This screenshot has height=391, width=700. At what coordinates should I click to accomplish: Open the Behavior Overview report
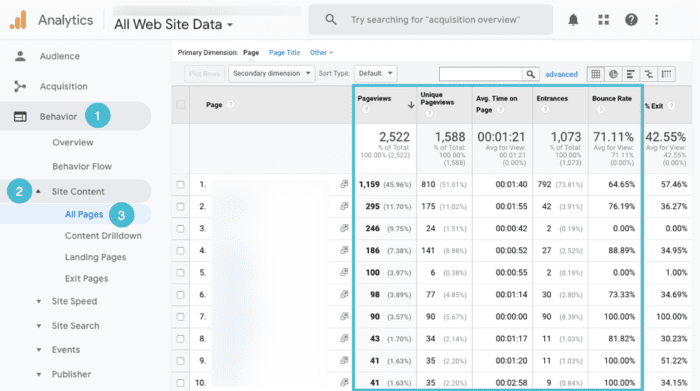click(73, 142)
